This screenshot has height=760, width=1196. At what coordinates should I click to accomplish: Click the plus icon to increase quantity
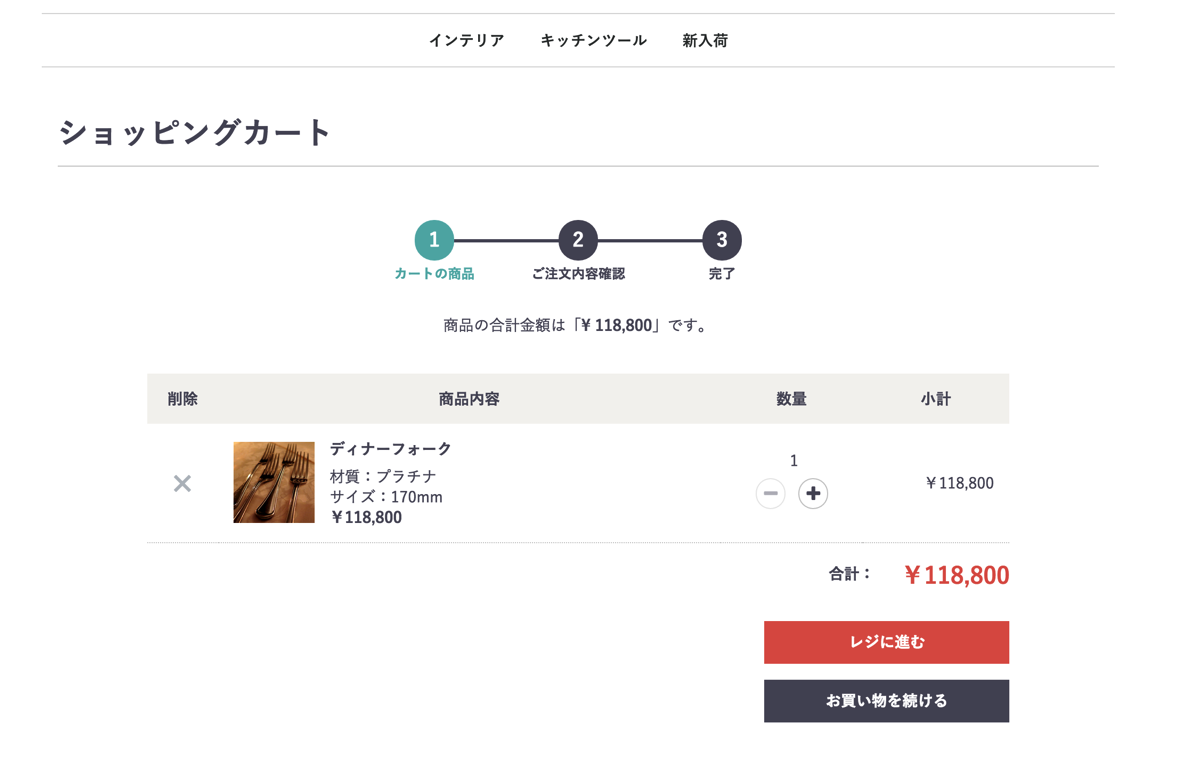point(813,493)
